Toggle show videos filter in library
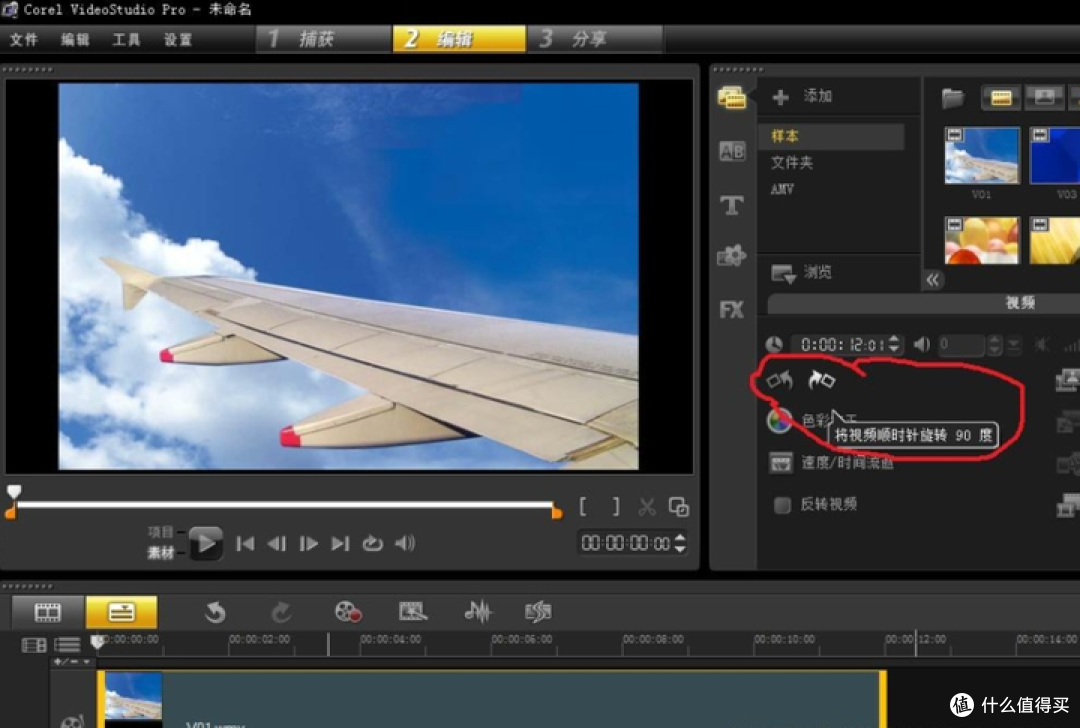This screenshot has width=1080, height=728. coord(1001,98)
